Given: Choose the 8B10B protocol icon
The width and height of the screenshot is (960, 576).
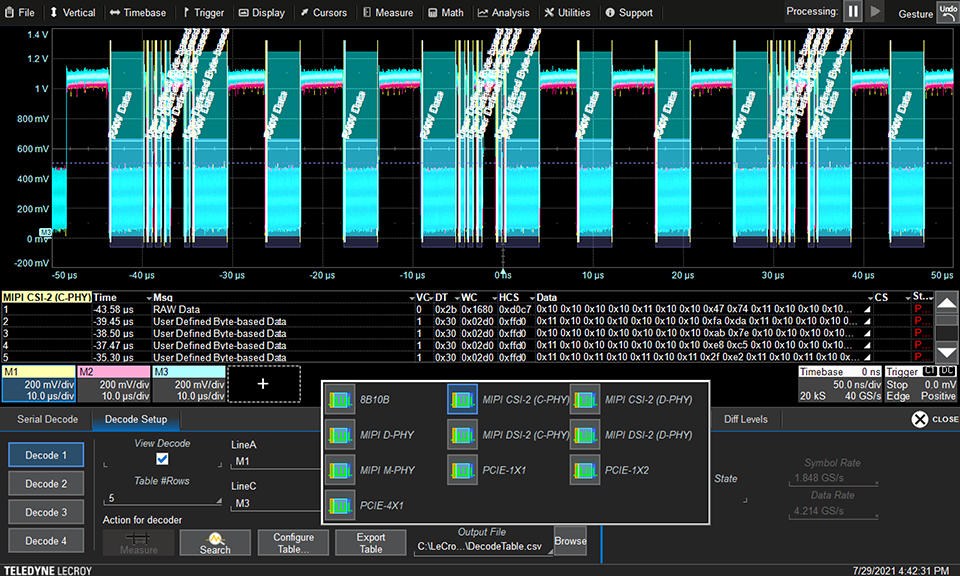Looking at the screenshot, I should coord(341,400).
